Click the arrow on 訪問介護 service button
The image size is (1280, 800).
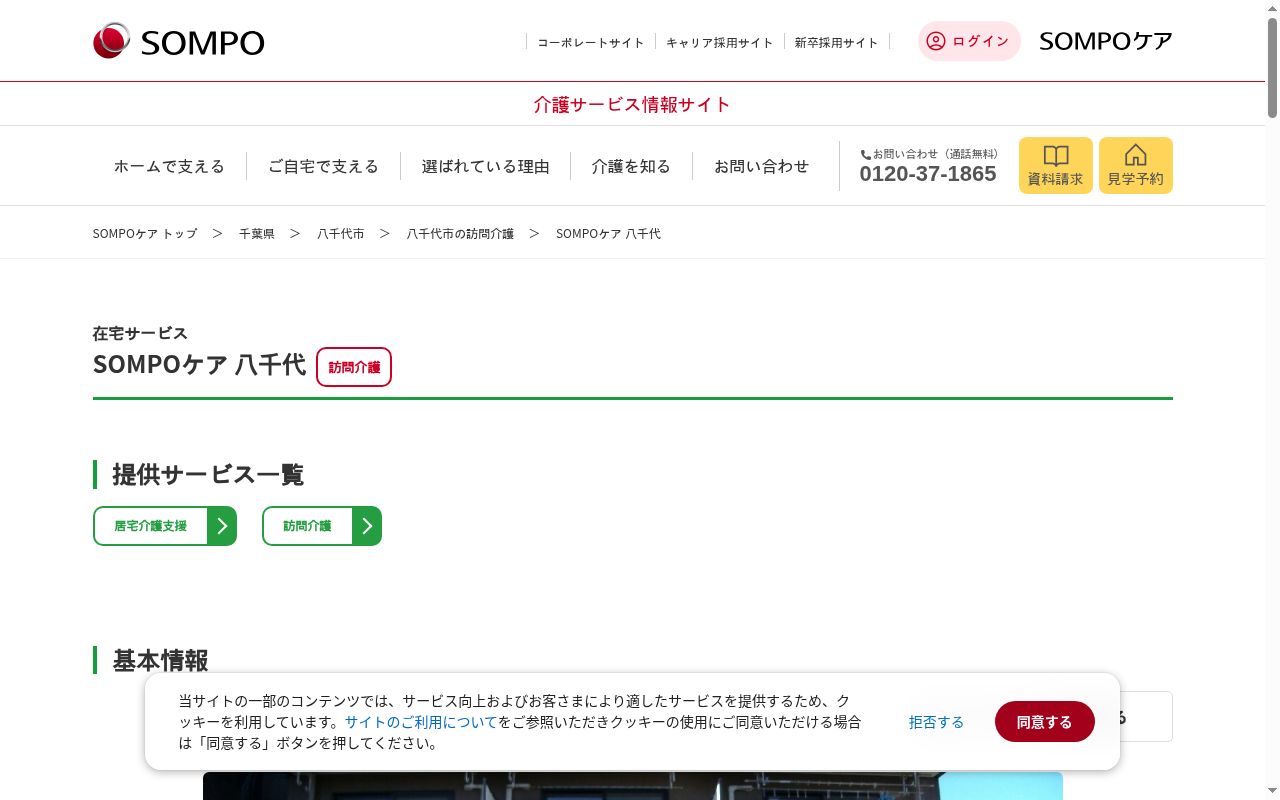367,526
